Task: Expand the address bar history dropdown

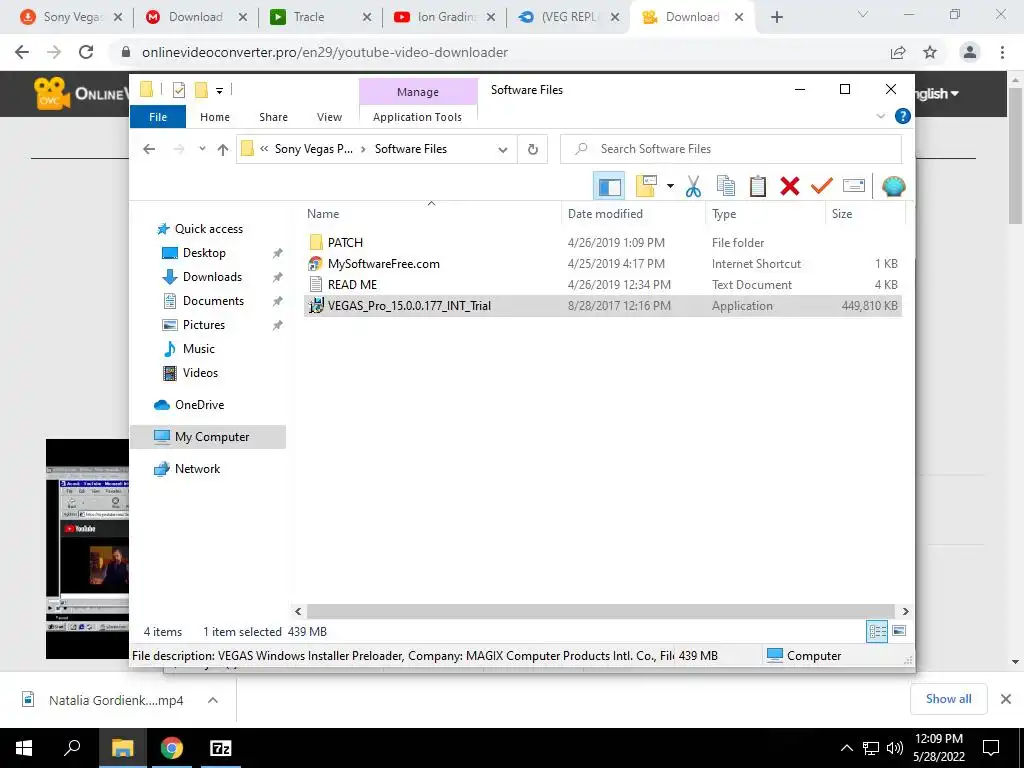Action: click(503, 150)
